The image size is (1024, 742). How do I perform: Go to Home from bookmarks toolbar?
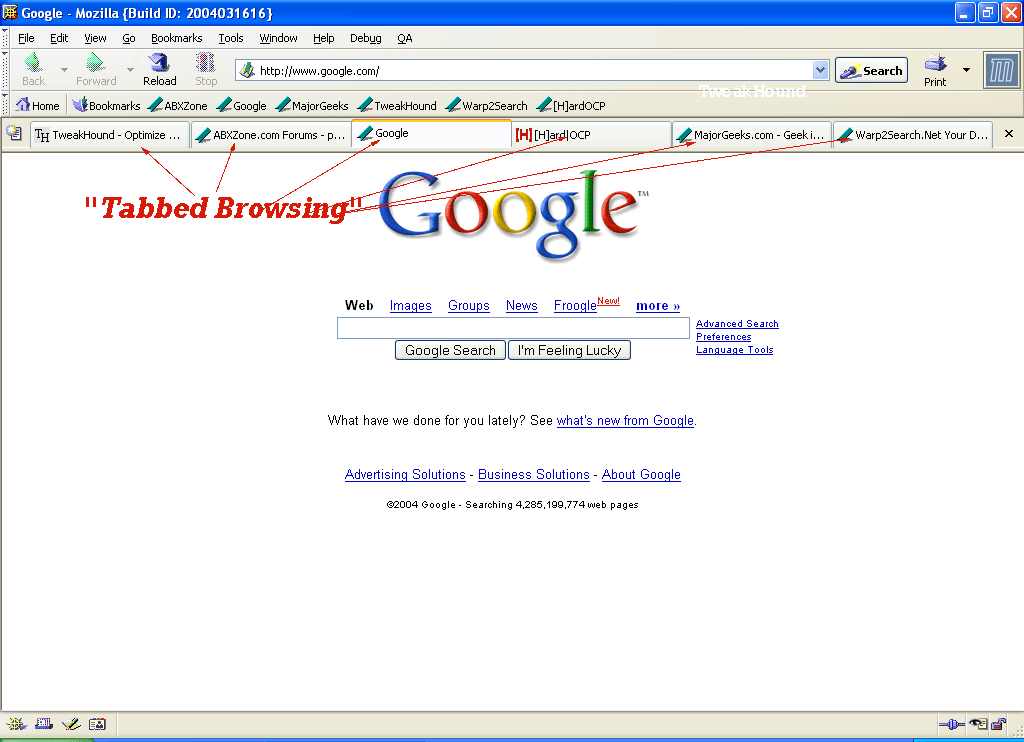point(38,105)
